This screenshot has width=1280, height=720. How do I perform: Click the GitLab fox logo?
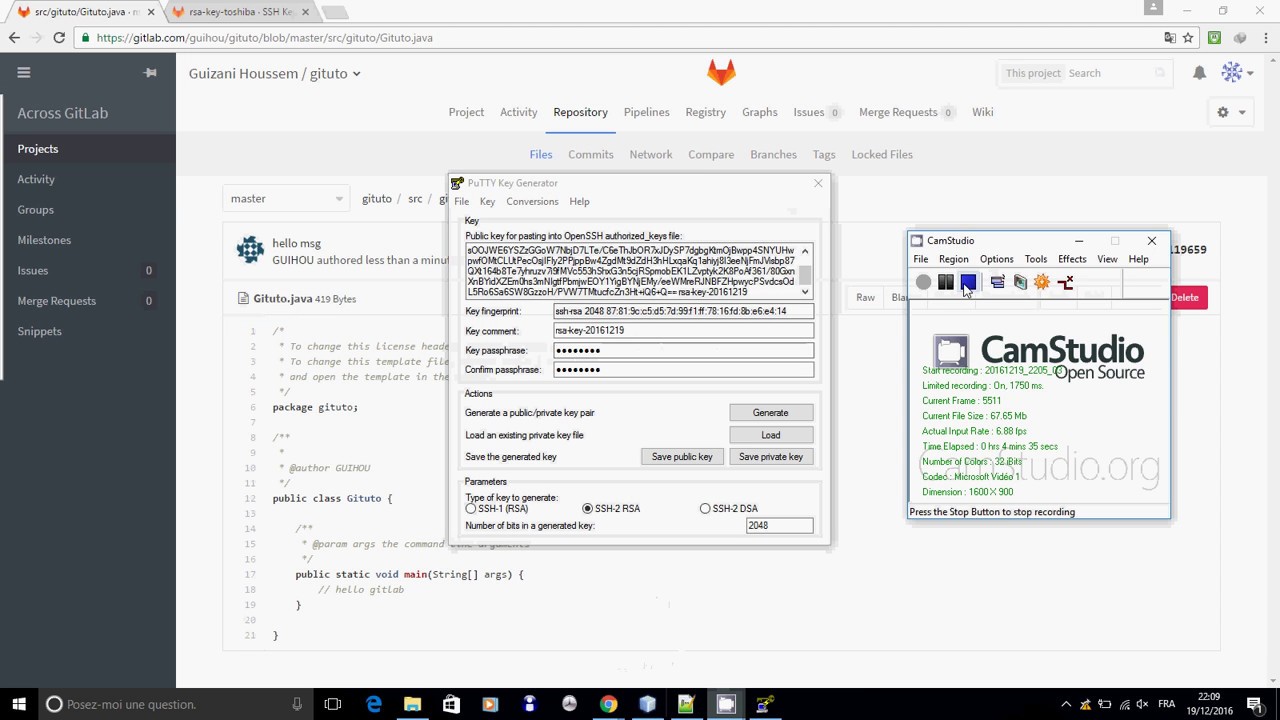coord(721,72)
